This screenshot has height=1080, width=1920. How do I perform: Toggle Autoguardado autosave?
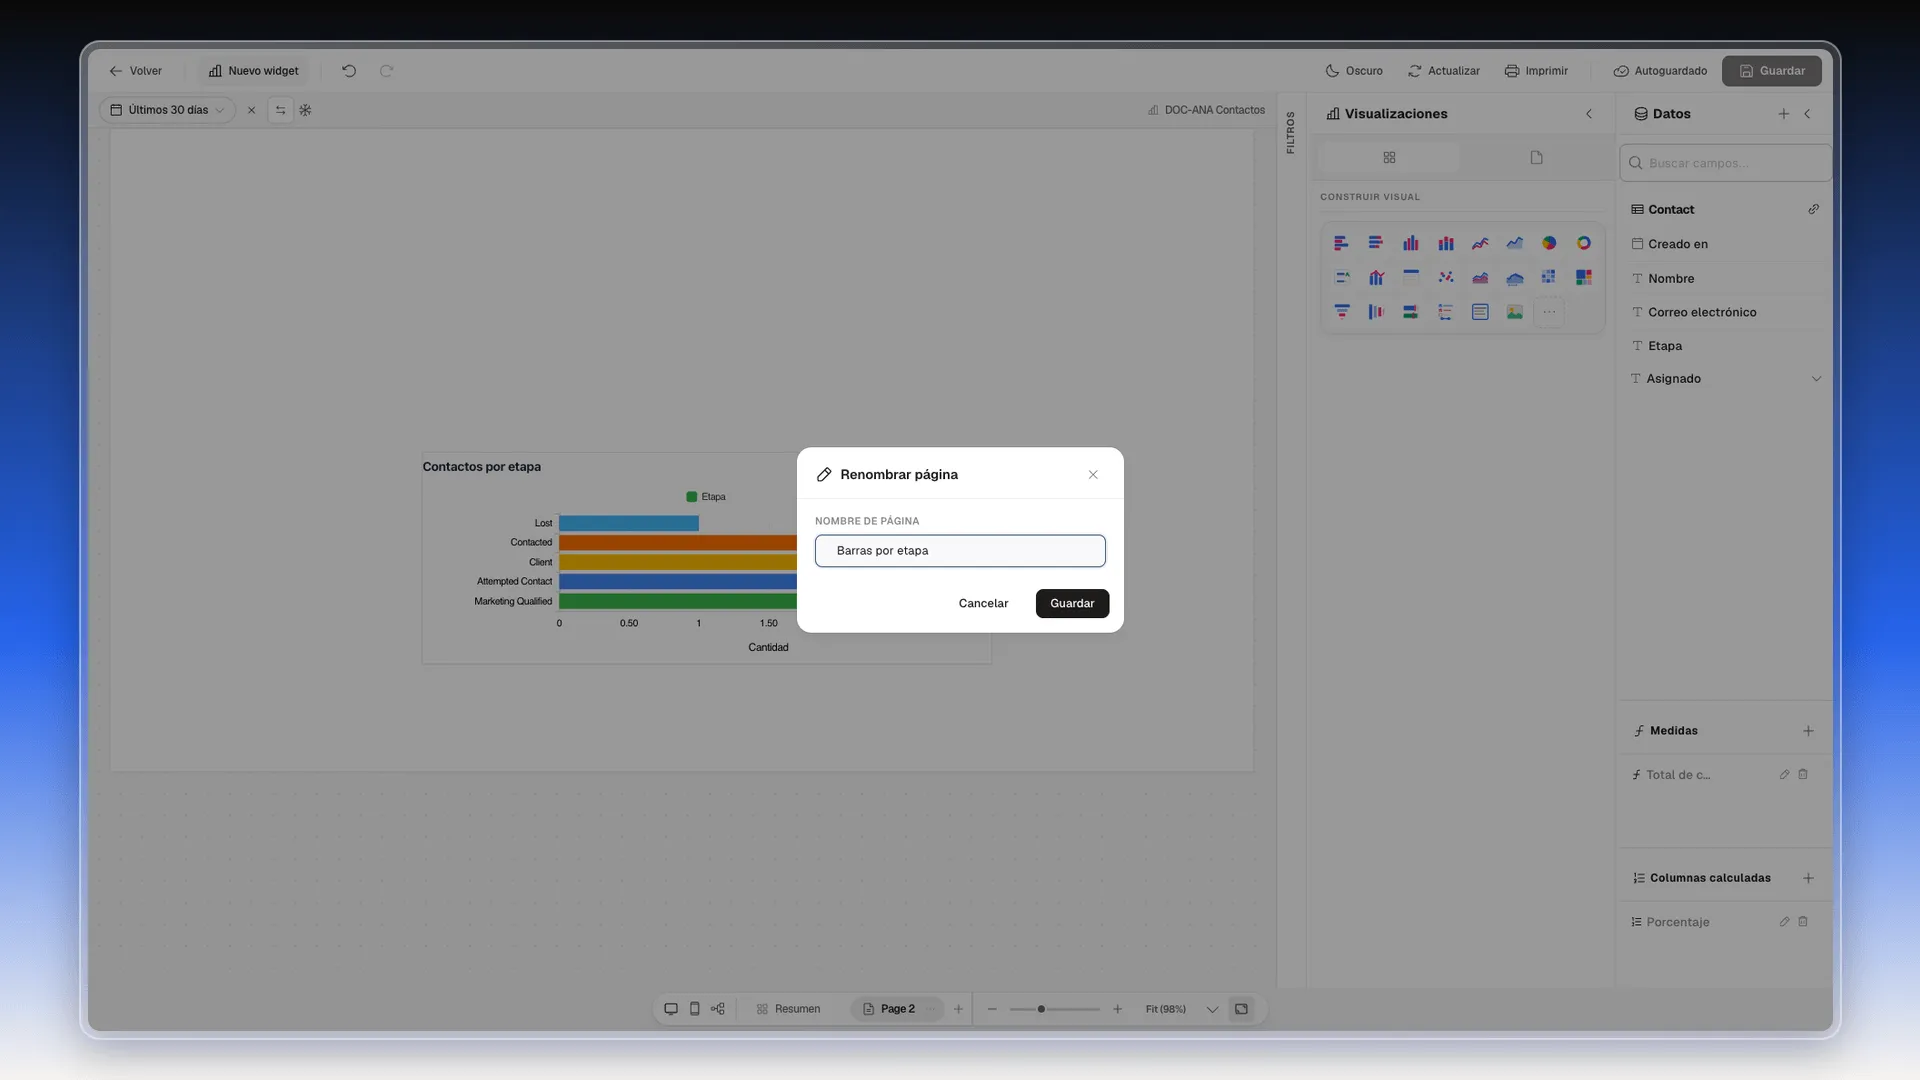tap(1660, 71)
